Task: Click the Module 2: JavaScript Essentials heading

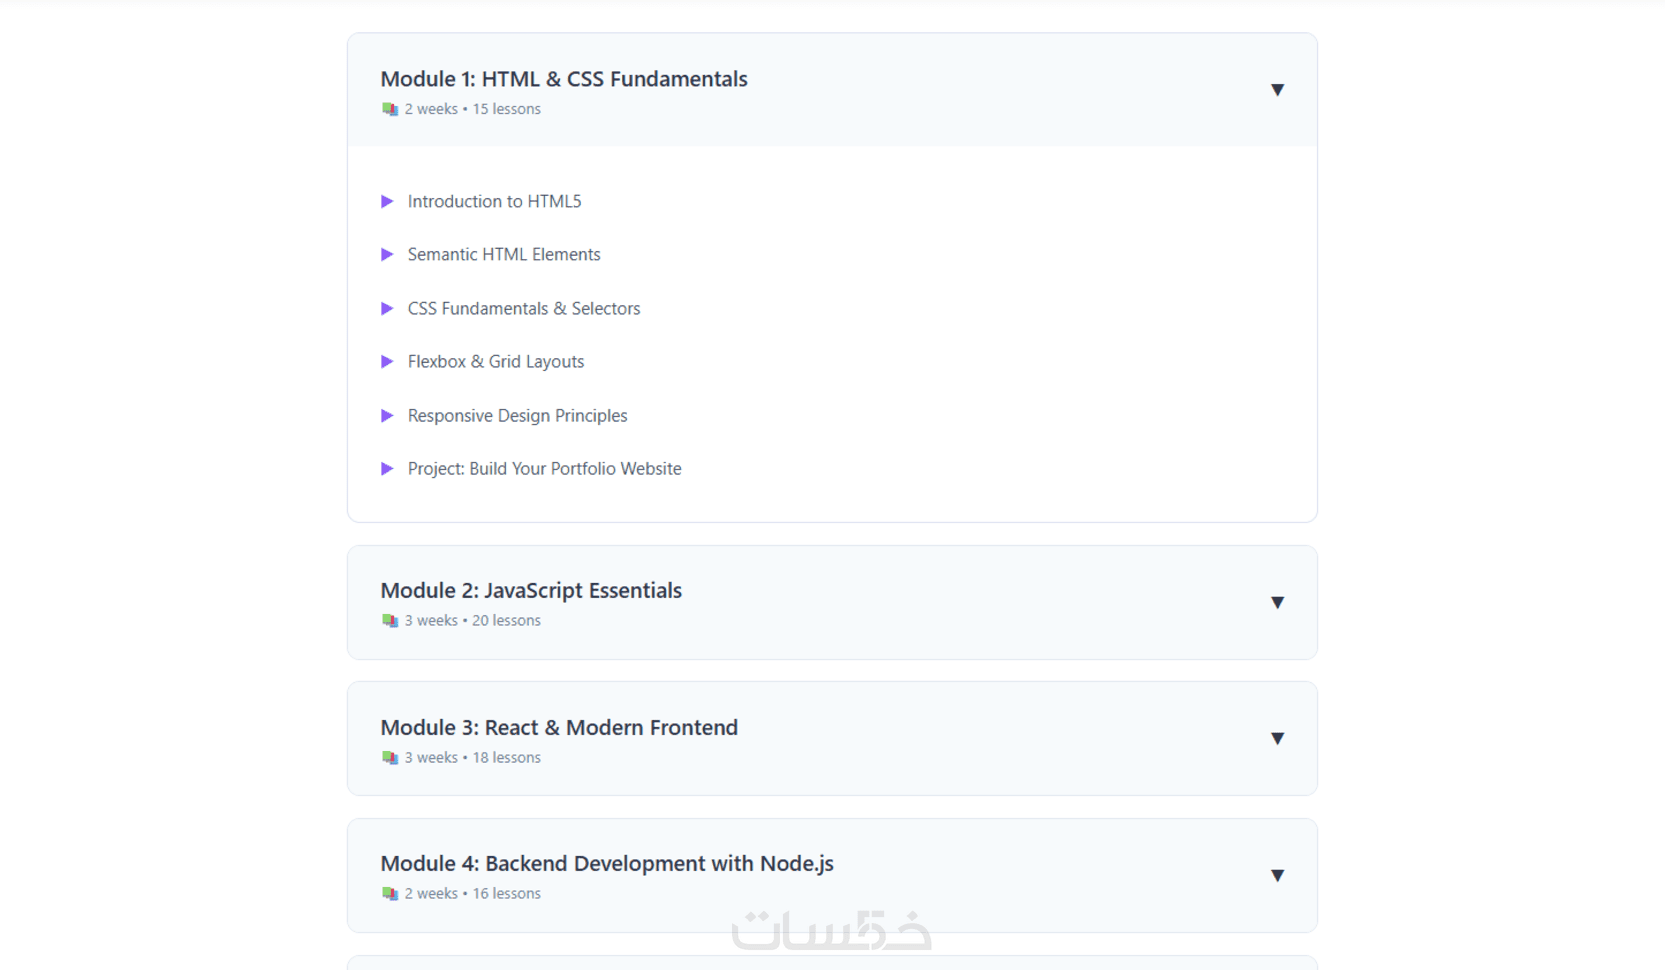Action: click(531, 591)
